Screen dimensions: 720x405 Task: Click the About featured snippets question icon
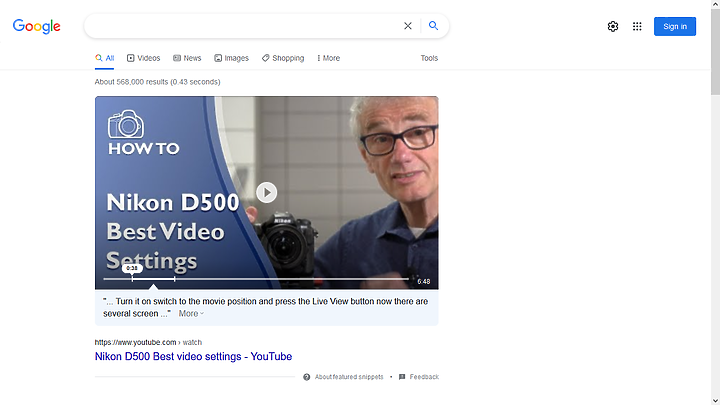[x=306, y=377]
